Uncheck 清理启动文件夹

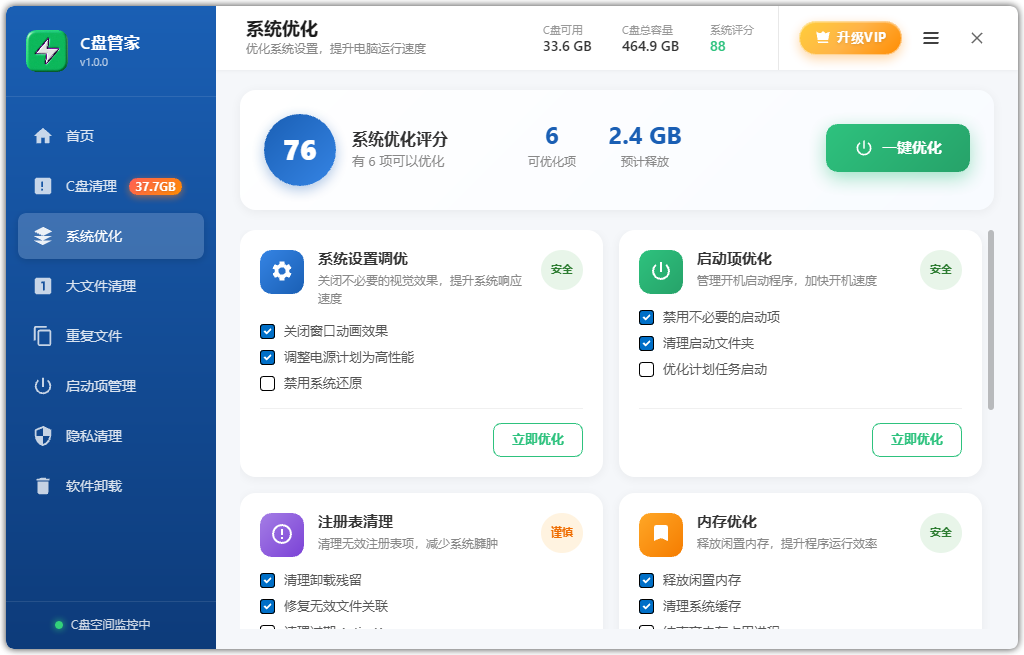[647, 343]
